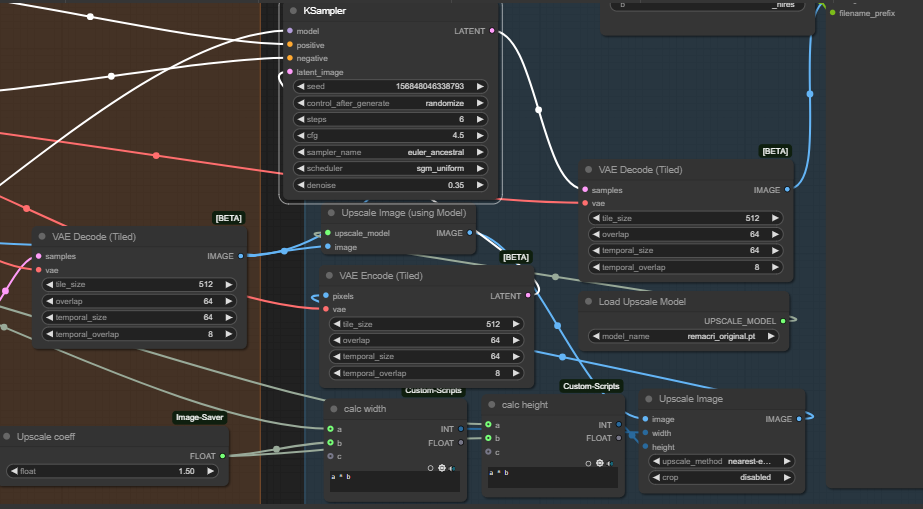923x509 pixels.
Task: Increase steps with the right arrow
Action: [x=480, y=119]
